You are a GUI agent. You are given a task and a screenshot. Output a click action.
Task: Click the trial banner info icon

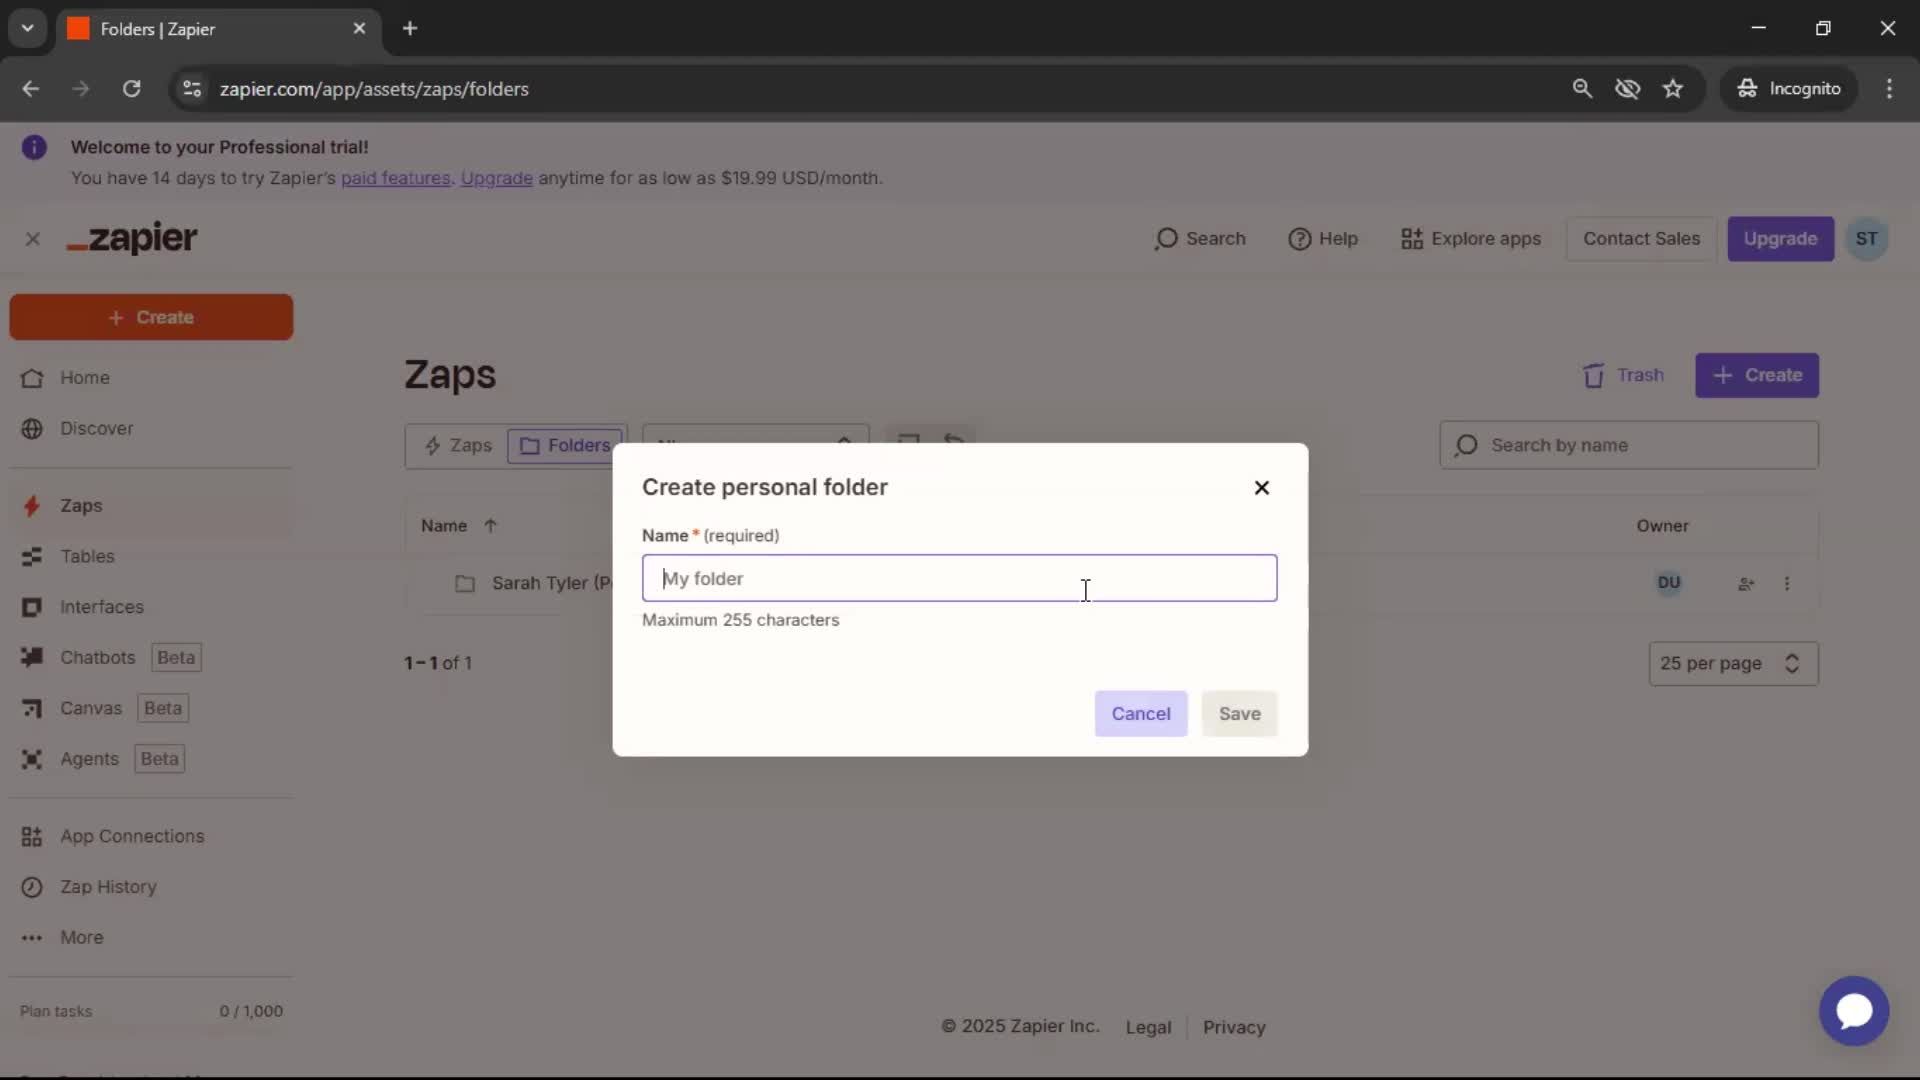click(34, 148)
